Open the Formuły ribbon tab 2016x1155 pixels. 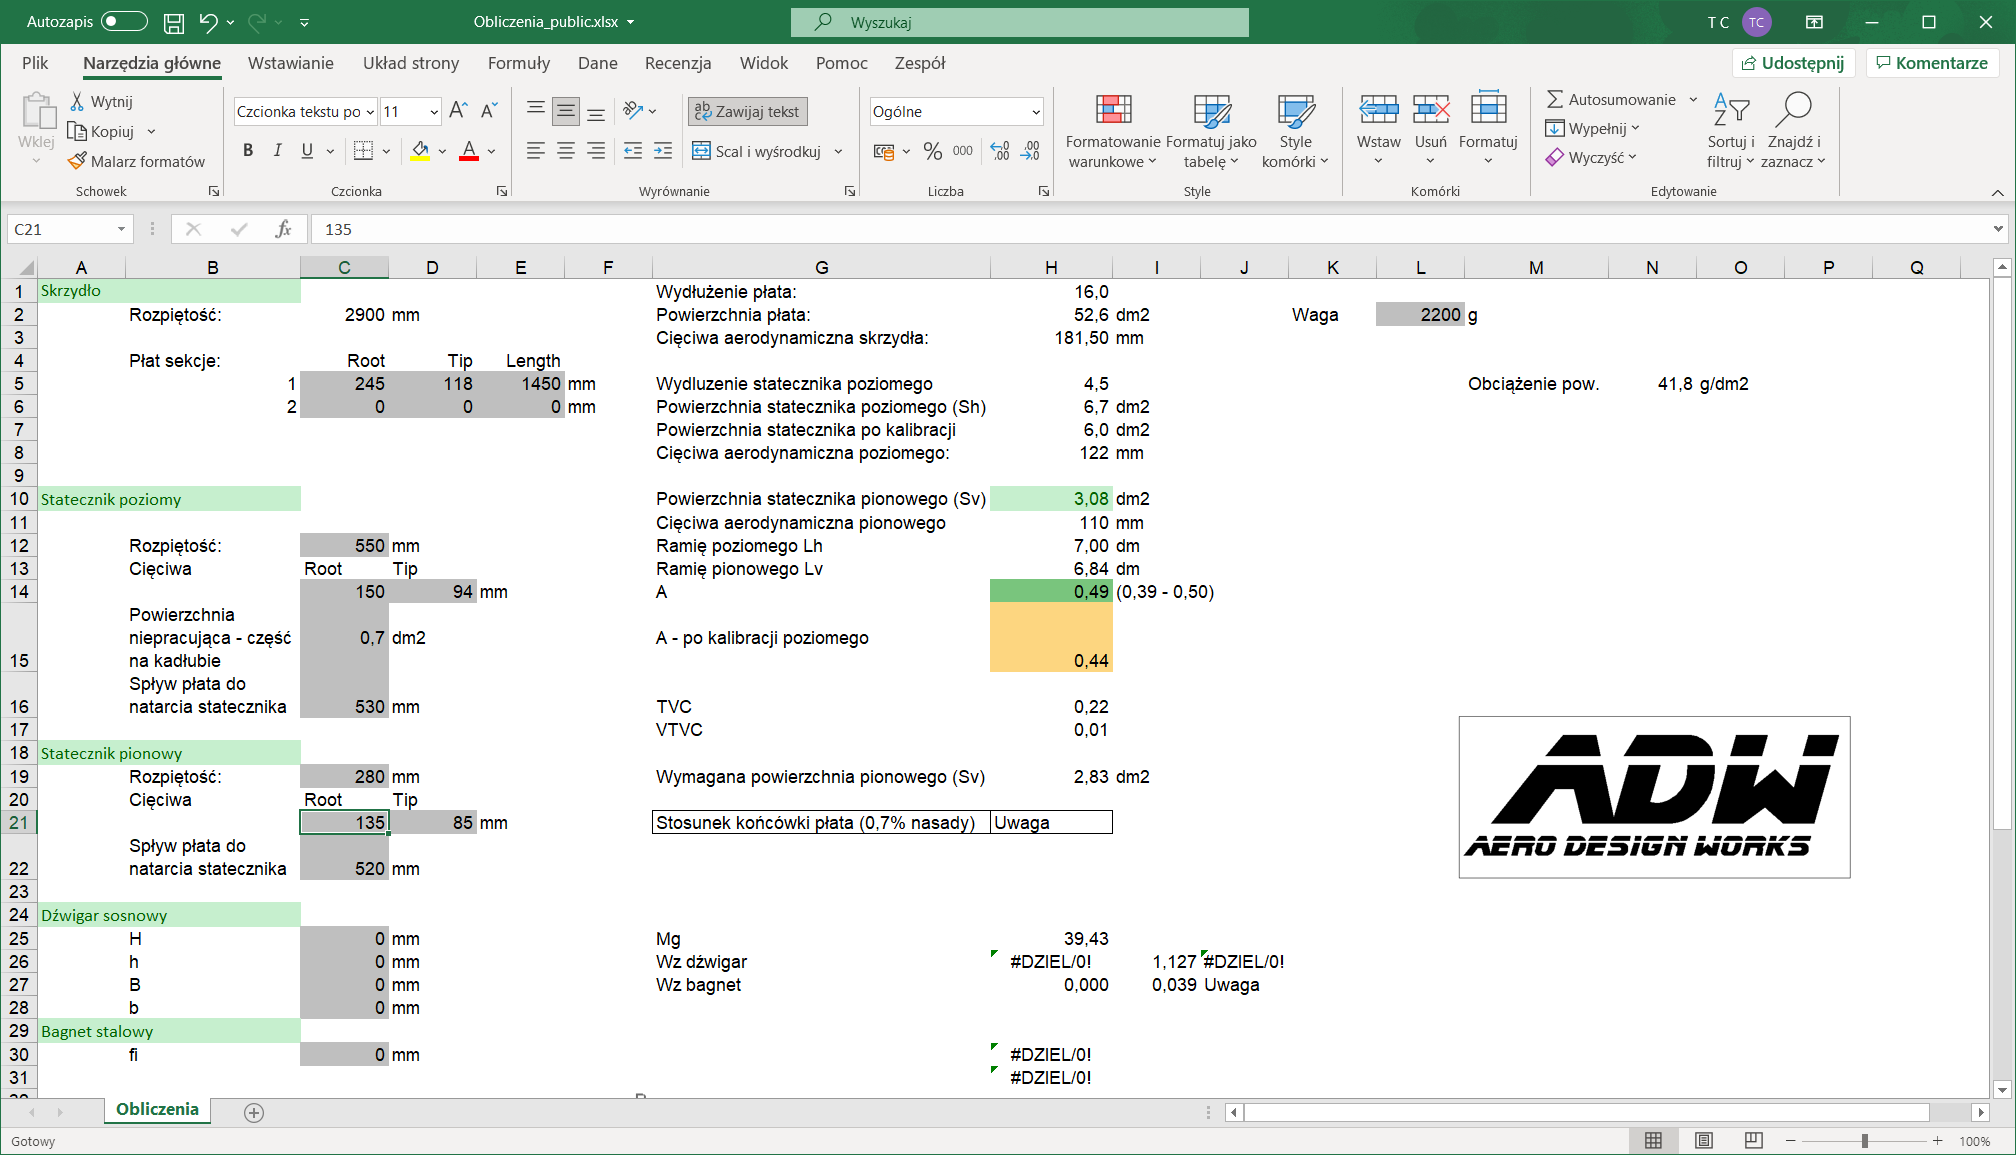click(518, 63)
